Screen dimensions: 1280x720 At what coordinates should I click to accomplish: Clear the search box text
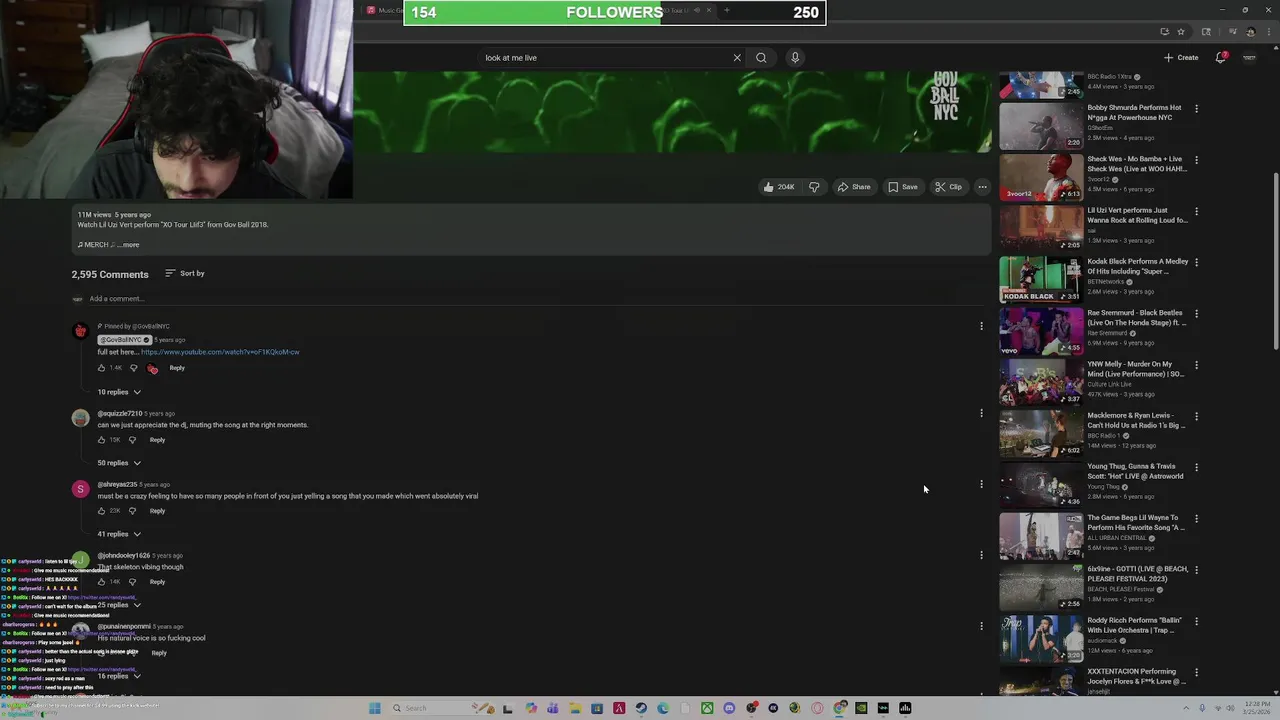(737, 57)
